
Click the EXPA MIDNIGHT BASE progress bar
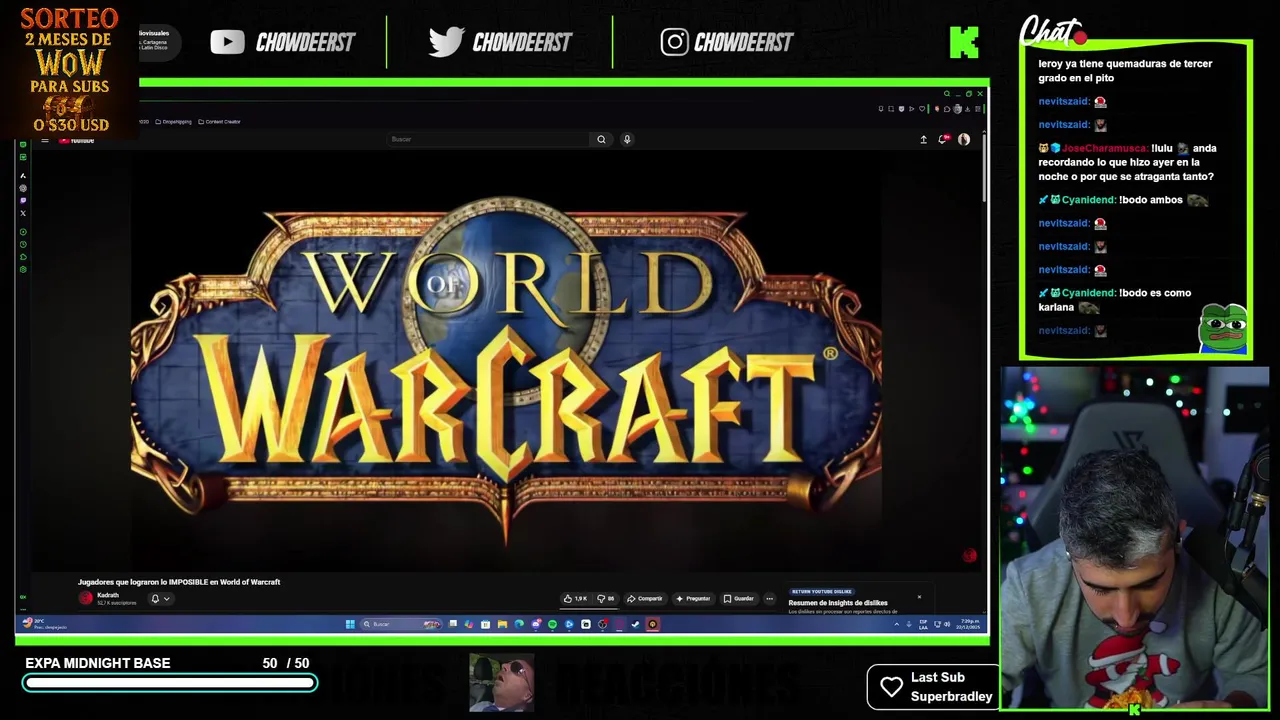(x=170, y=683)
